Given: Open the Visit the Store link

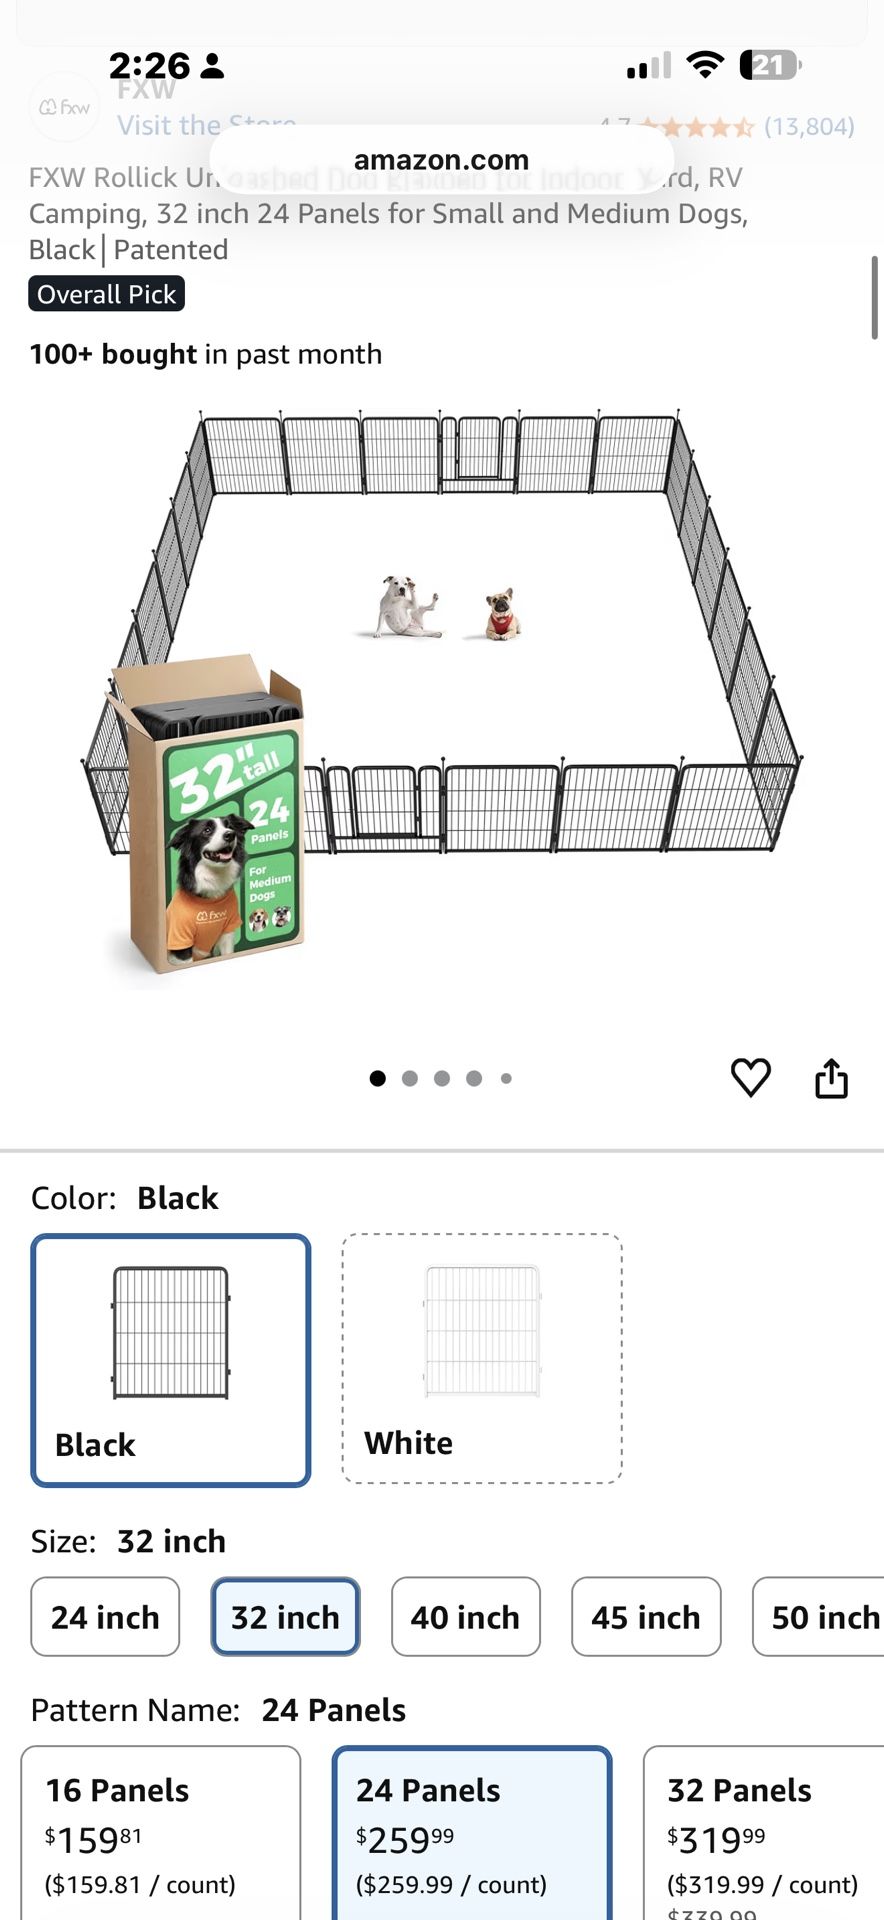Looking at the screenshot, I should point(207,126).
